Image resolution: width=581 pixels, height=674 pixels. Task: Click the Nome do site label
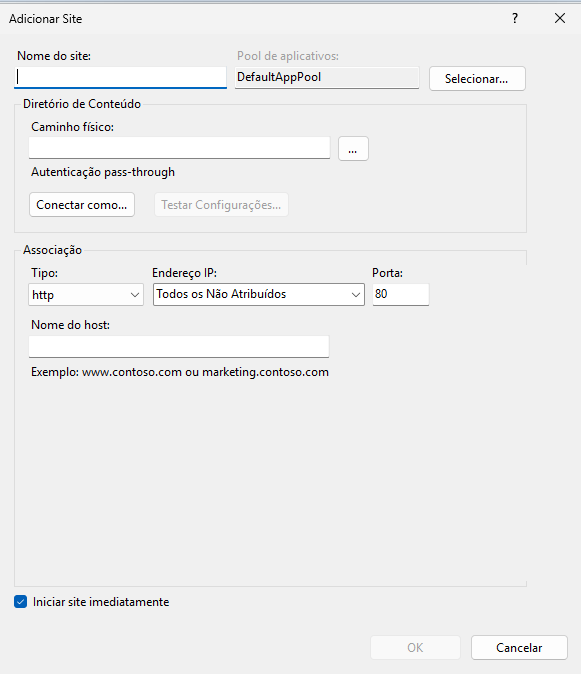(54, 56)
